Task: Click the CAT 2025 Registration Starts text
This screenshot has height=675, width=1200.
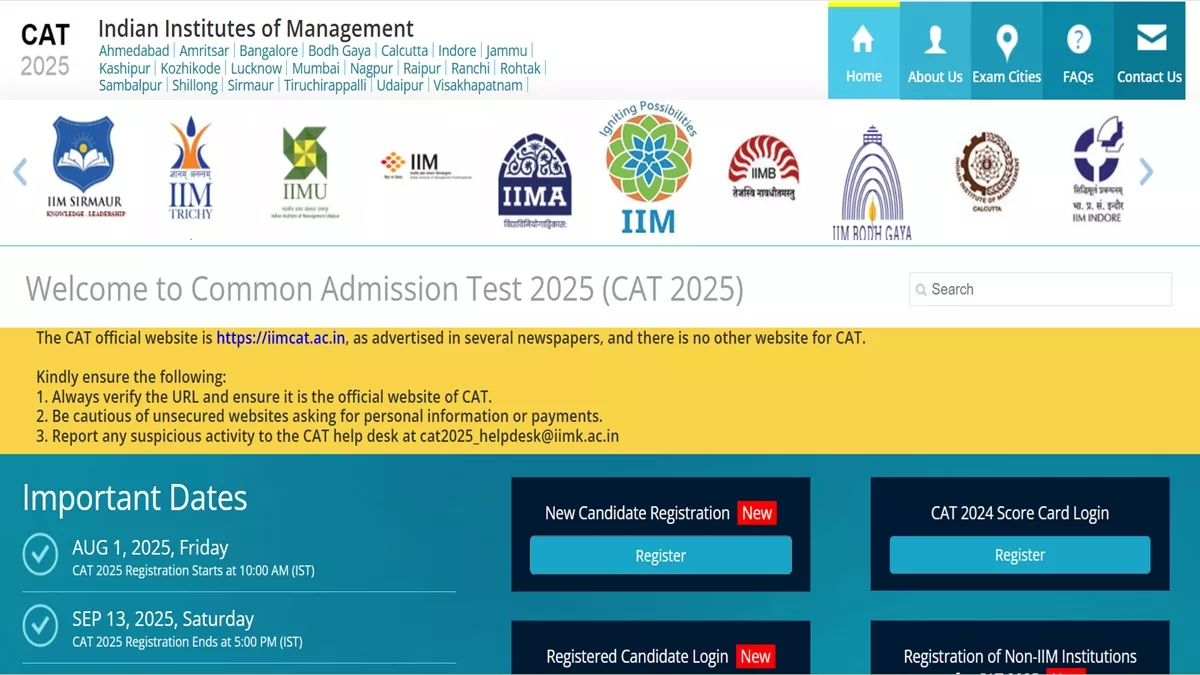Action: pos(193,571)
